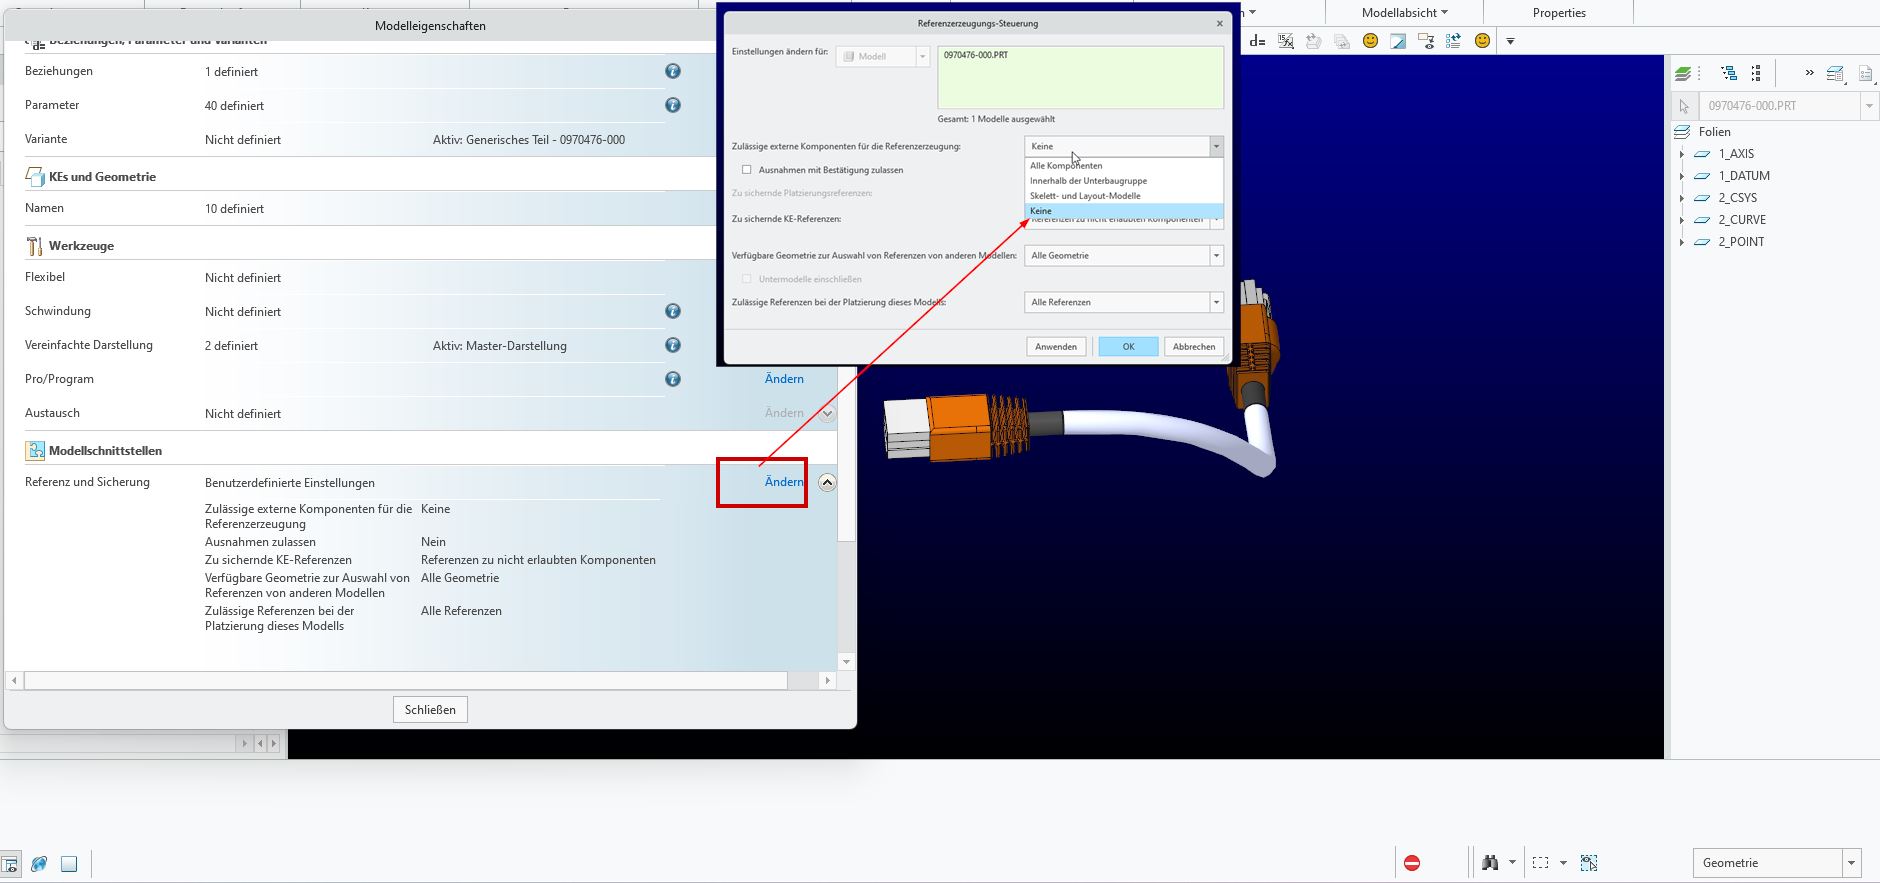The height and width of the screenshot is (883, 1880).
Task: Select the Folien root node in the layer tree
Action: click(1714, 132)
